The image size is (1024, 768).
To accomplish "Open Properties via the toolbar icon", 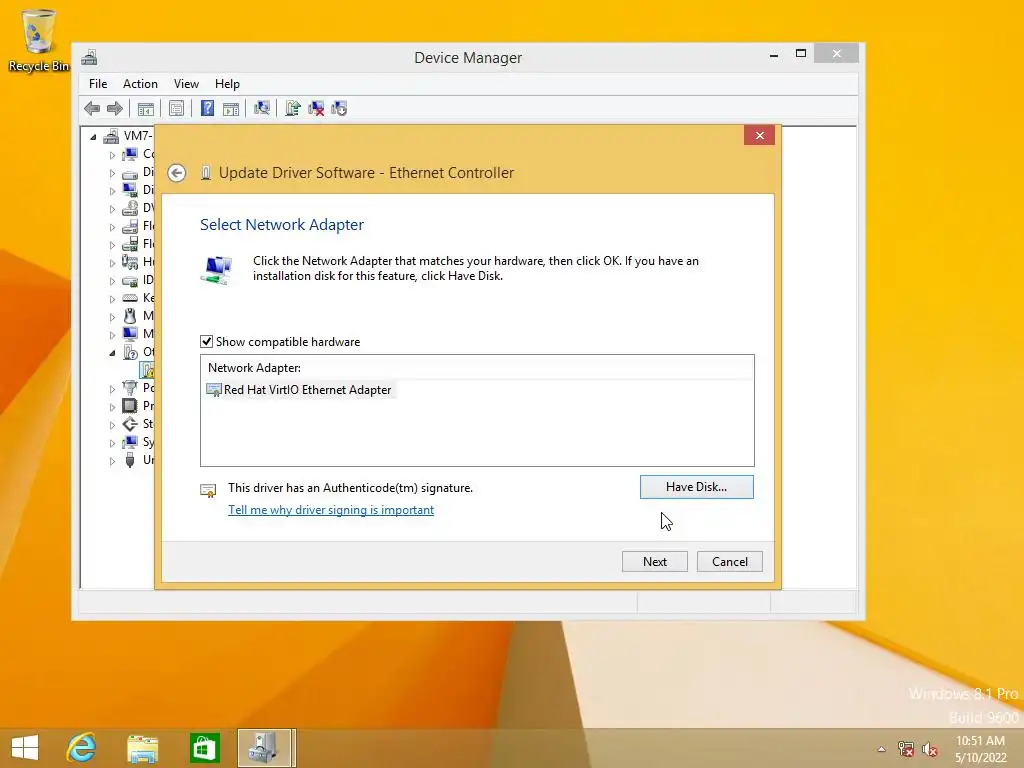I will (176, 108).
